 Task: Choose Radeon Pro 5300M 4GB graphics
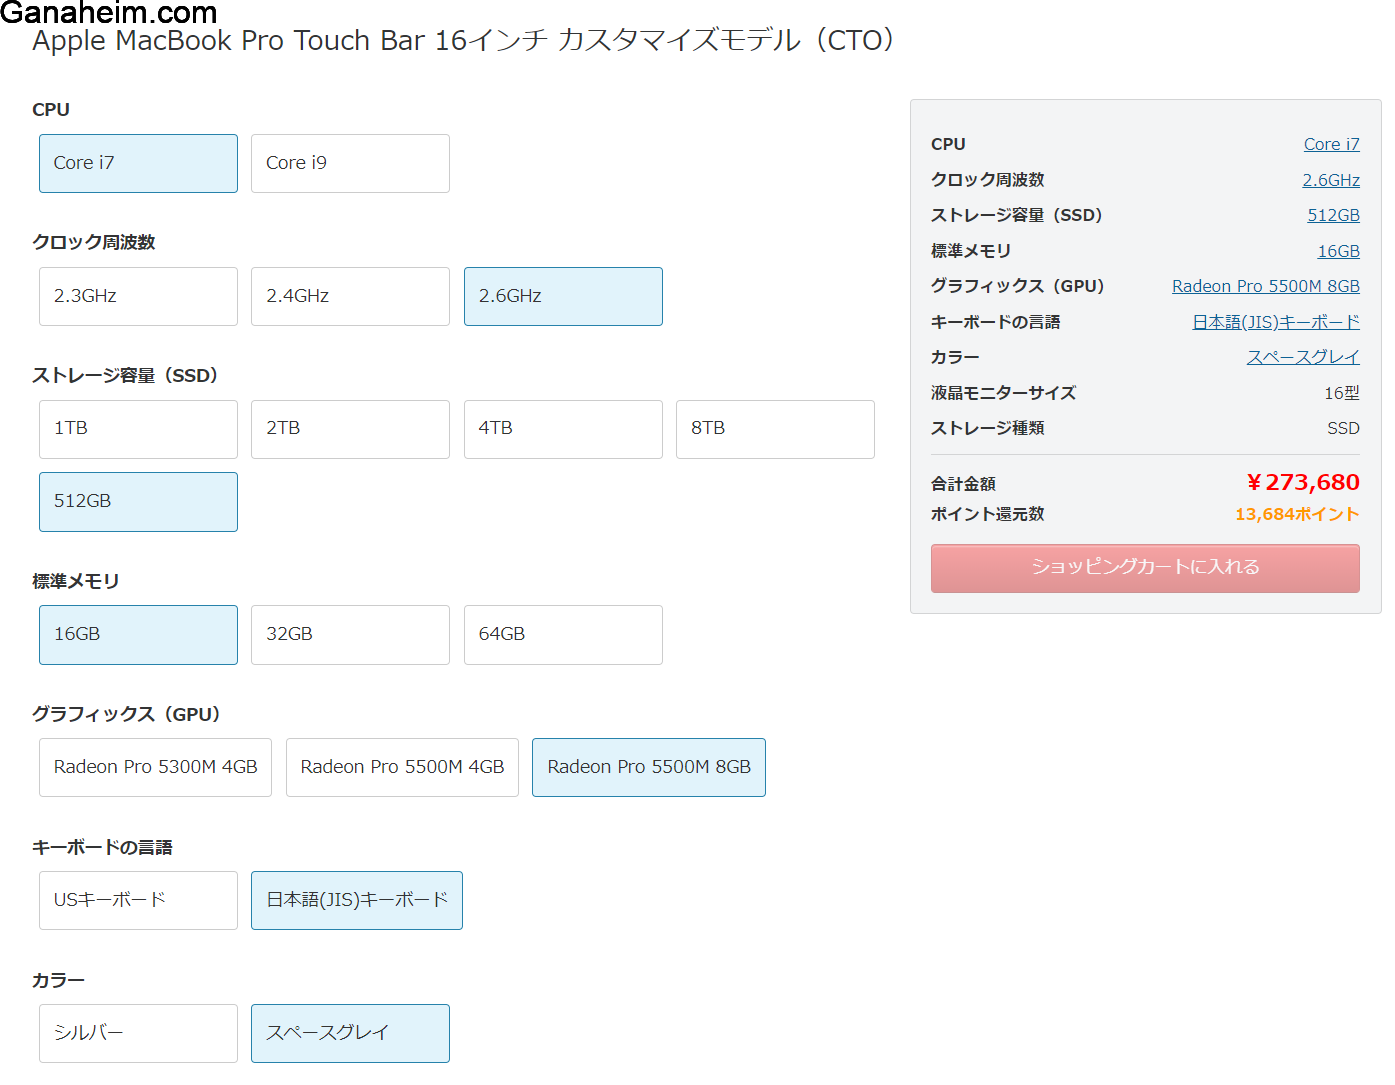click(155, 767)
